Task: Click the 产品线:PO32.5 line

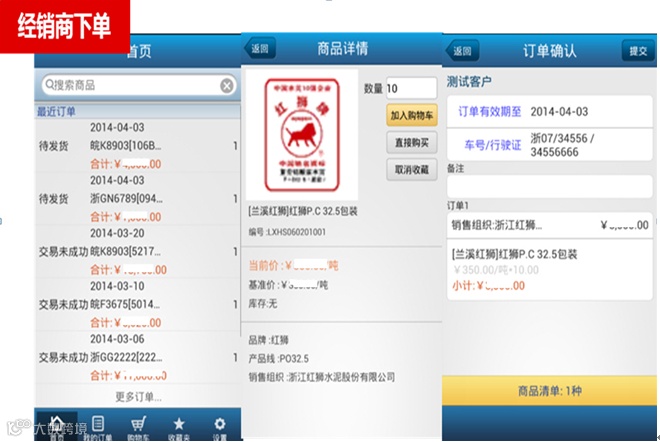Action: (278, 359)
